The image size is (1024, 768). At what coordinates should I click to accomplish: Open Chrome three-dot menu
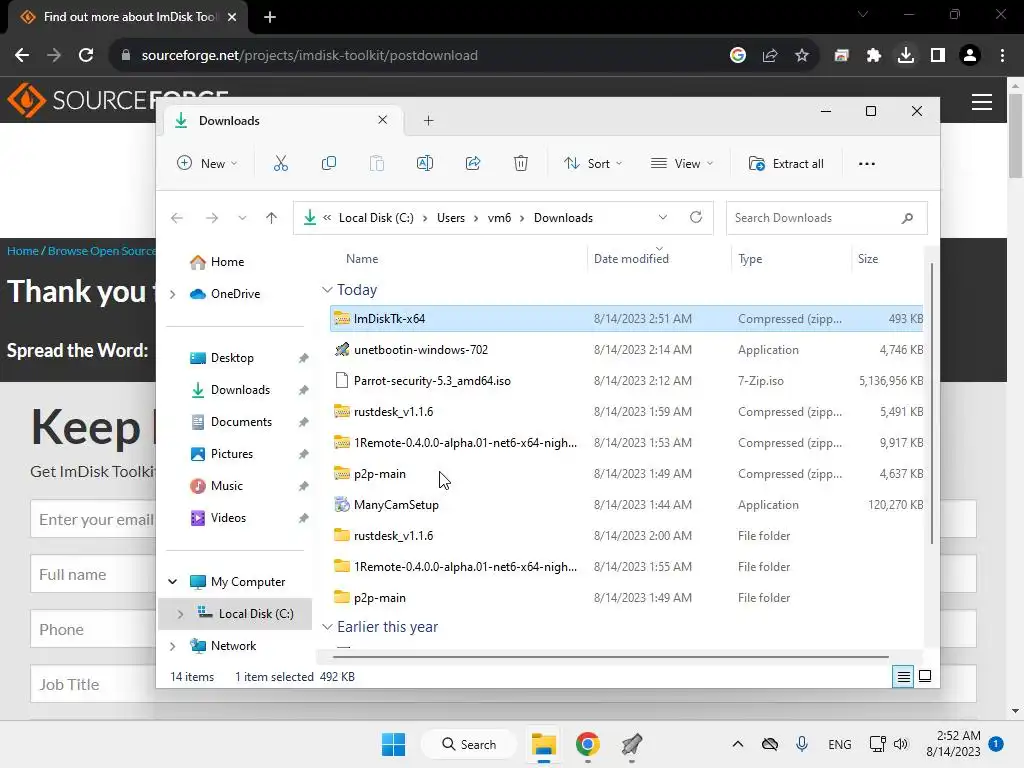(1002, 55)
